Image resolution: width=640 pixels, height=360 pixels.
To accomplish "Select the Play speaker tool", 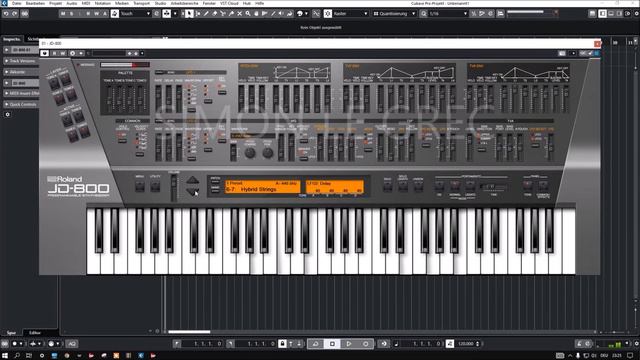I will tap(281, 13).
